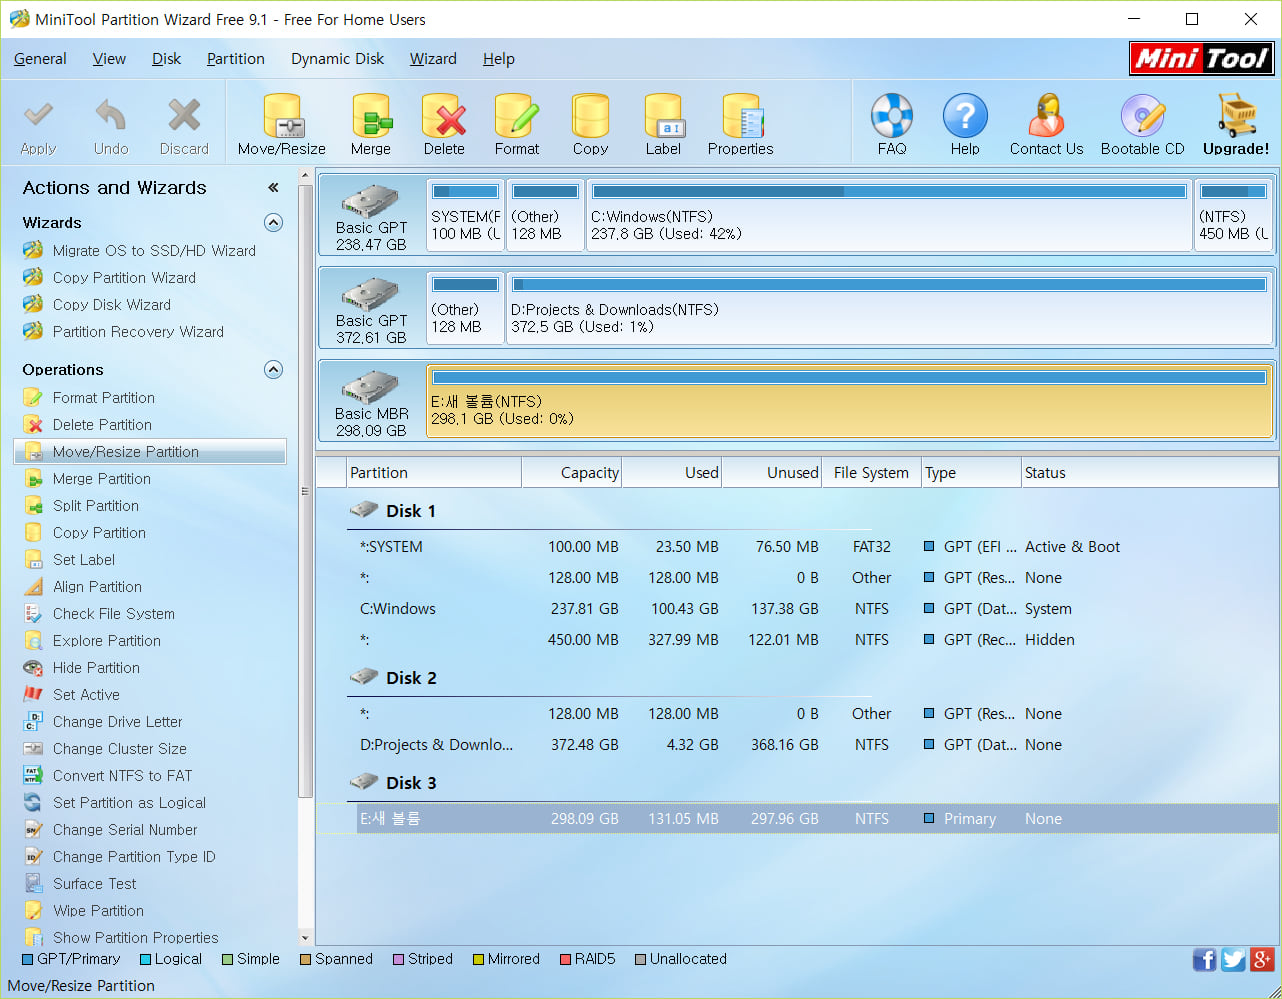Open the View menu
Screen dimensions: 1282x999
click(x=109, y=59)
